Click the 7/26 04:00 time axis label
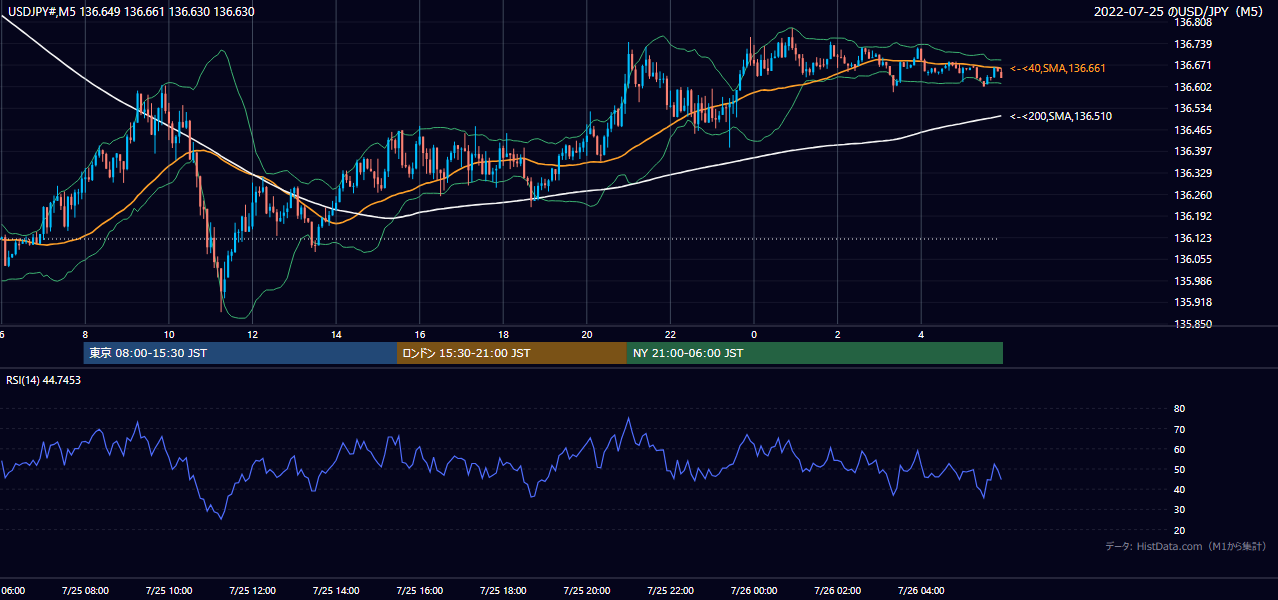Image resolution: width=1278 pixels, height=600 pixels. coord(921,591)
